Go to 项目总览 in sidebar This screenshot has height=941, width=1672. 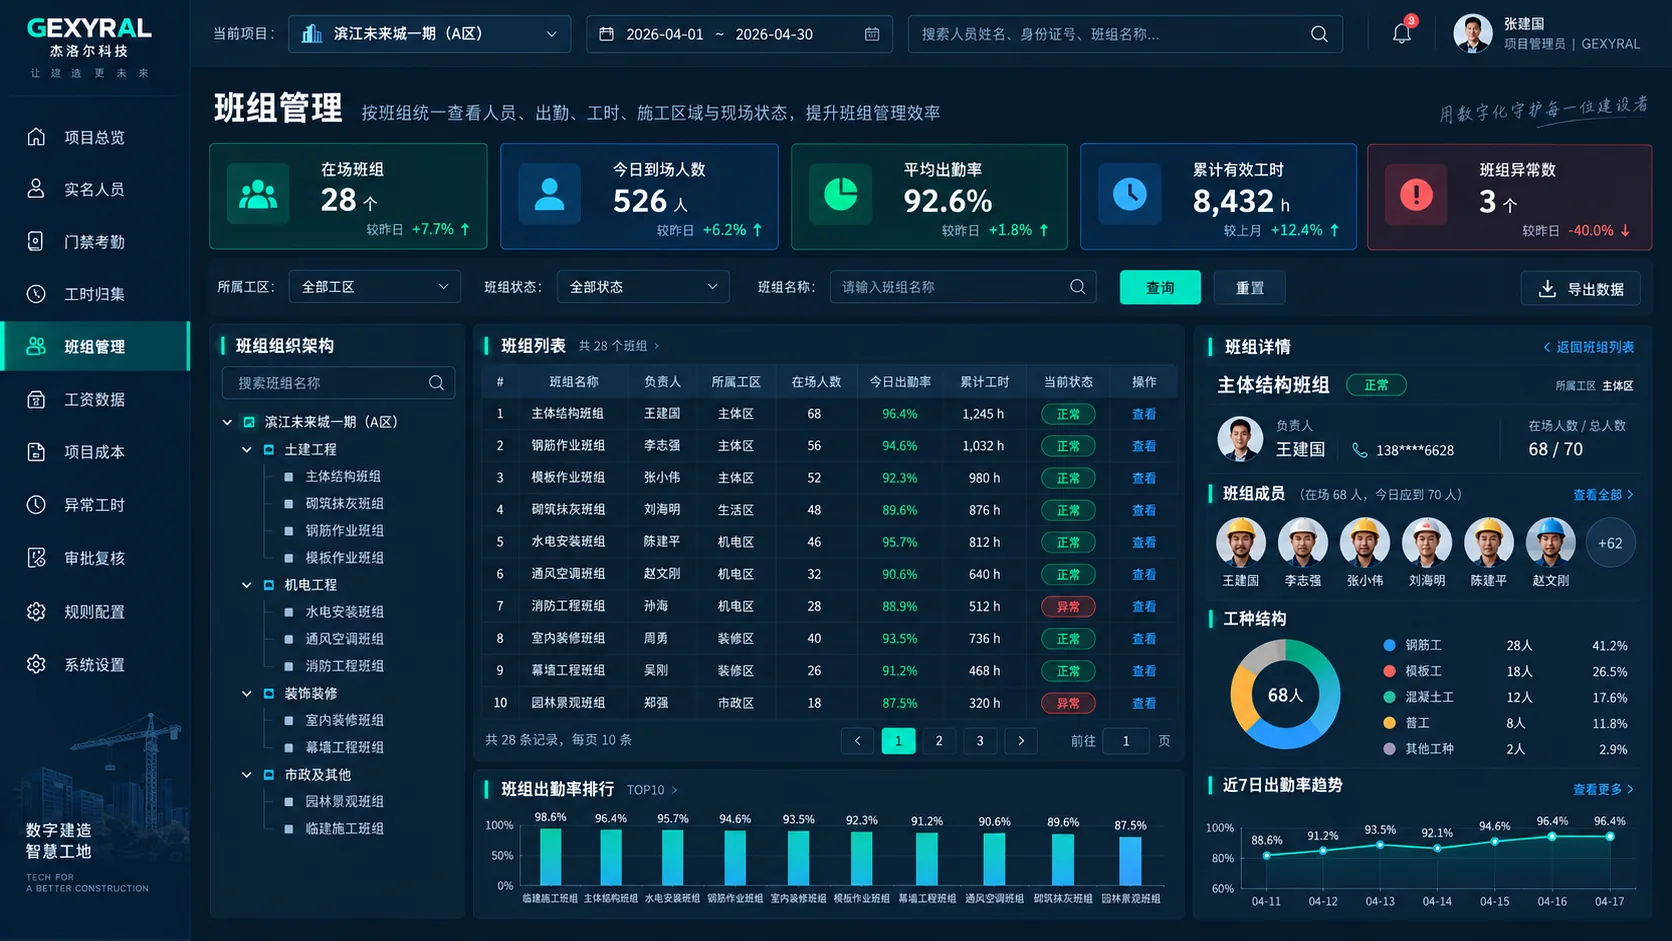point(94,137)
